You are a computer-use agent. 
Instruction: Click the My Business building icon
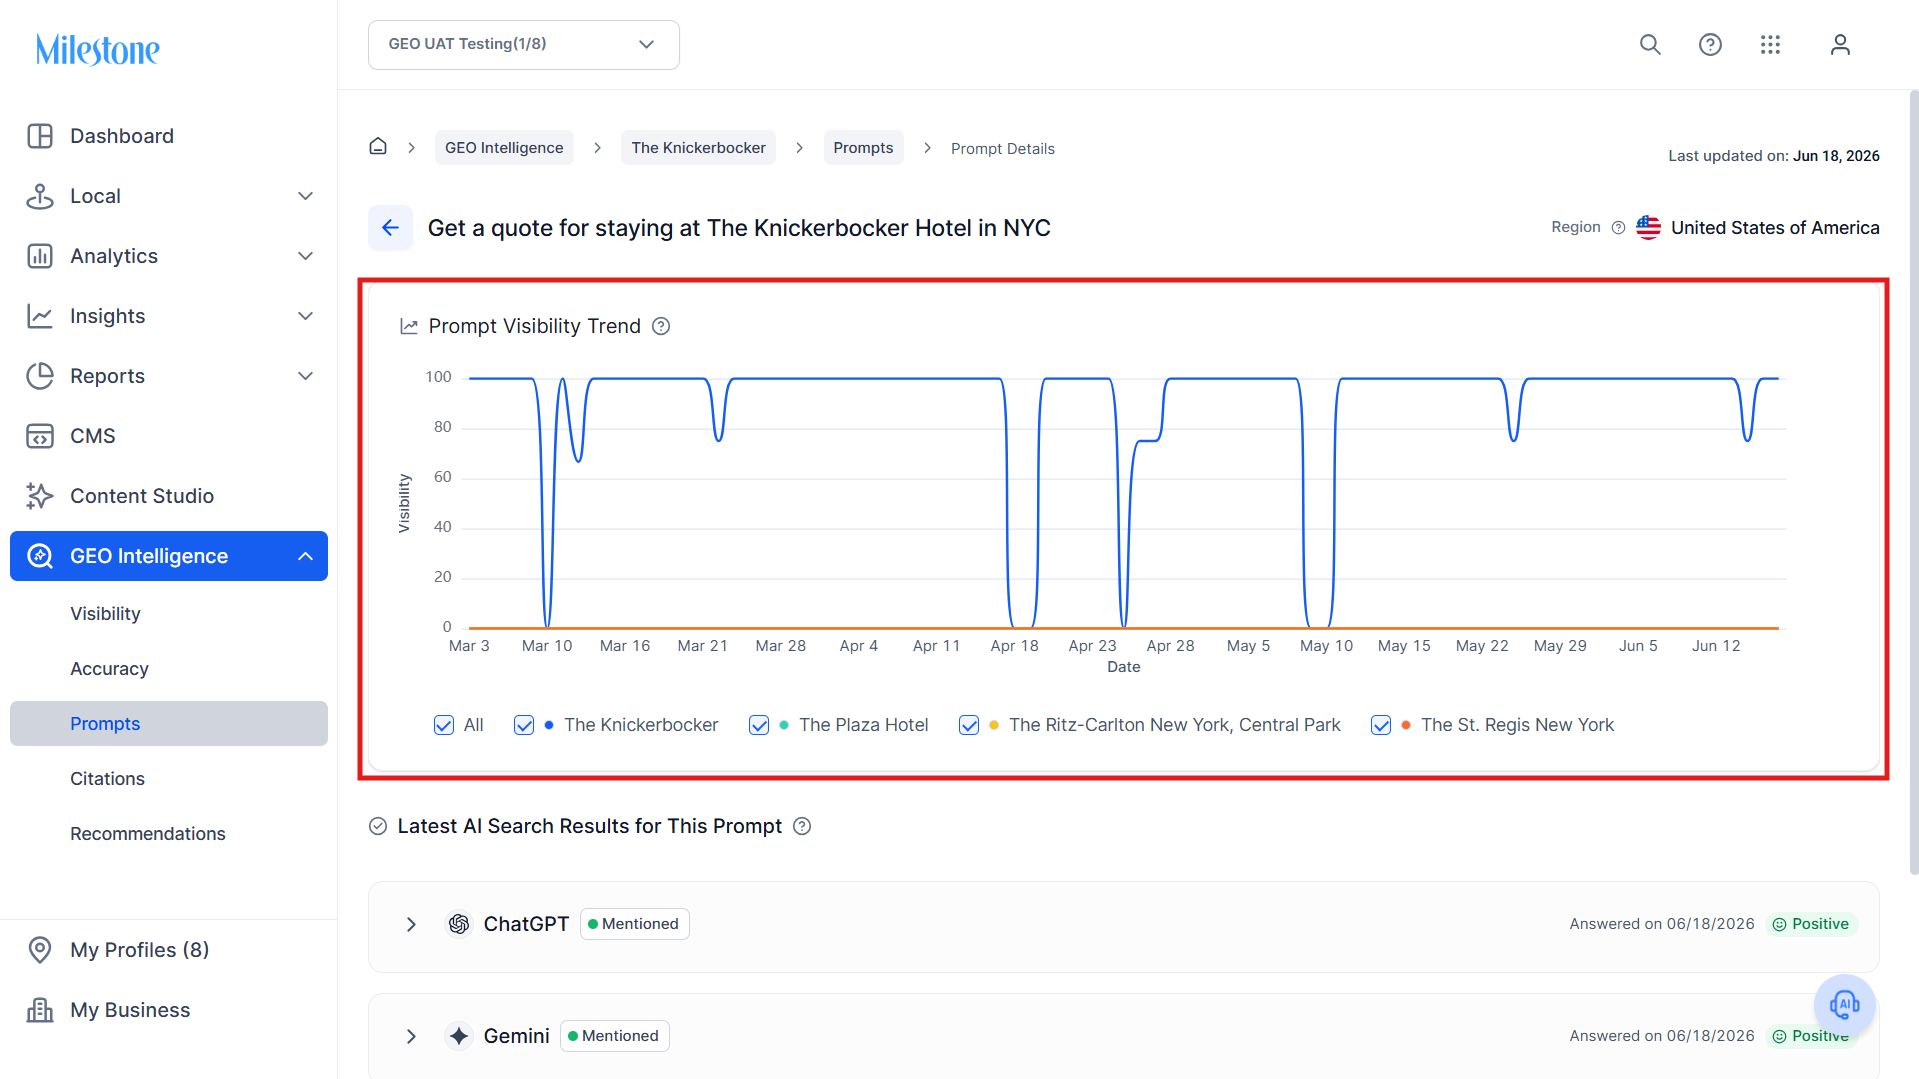pos(40,1010)
